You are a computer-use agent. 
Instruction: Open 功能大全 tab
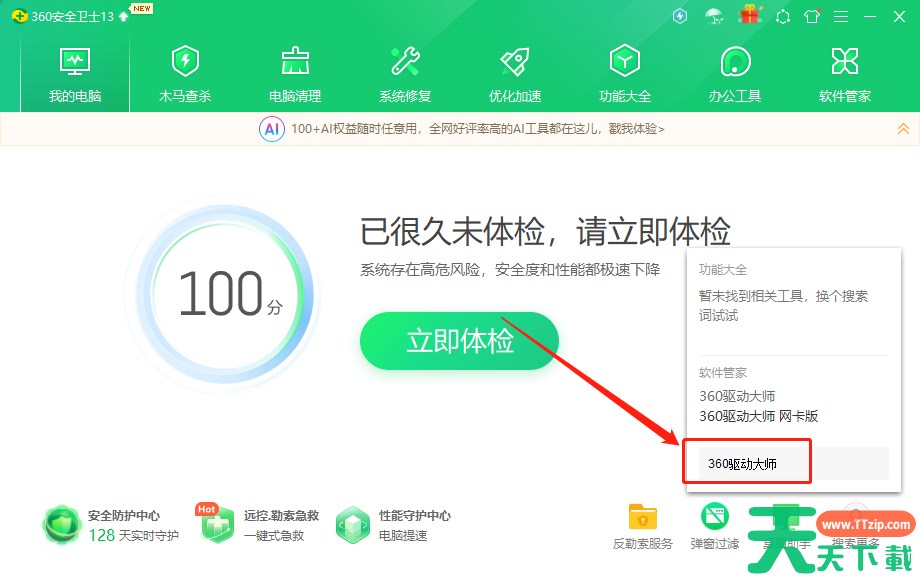[625, 74]
